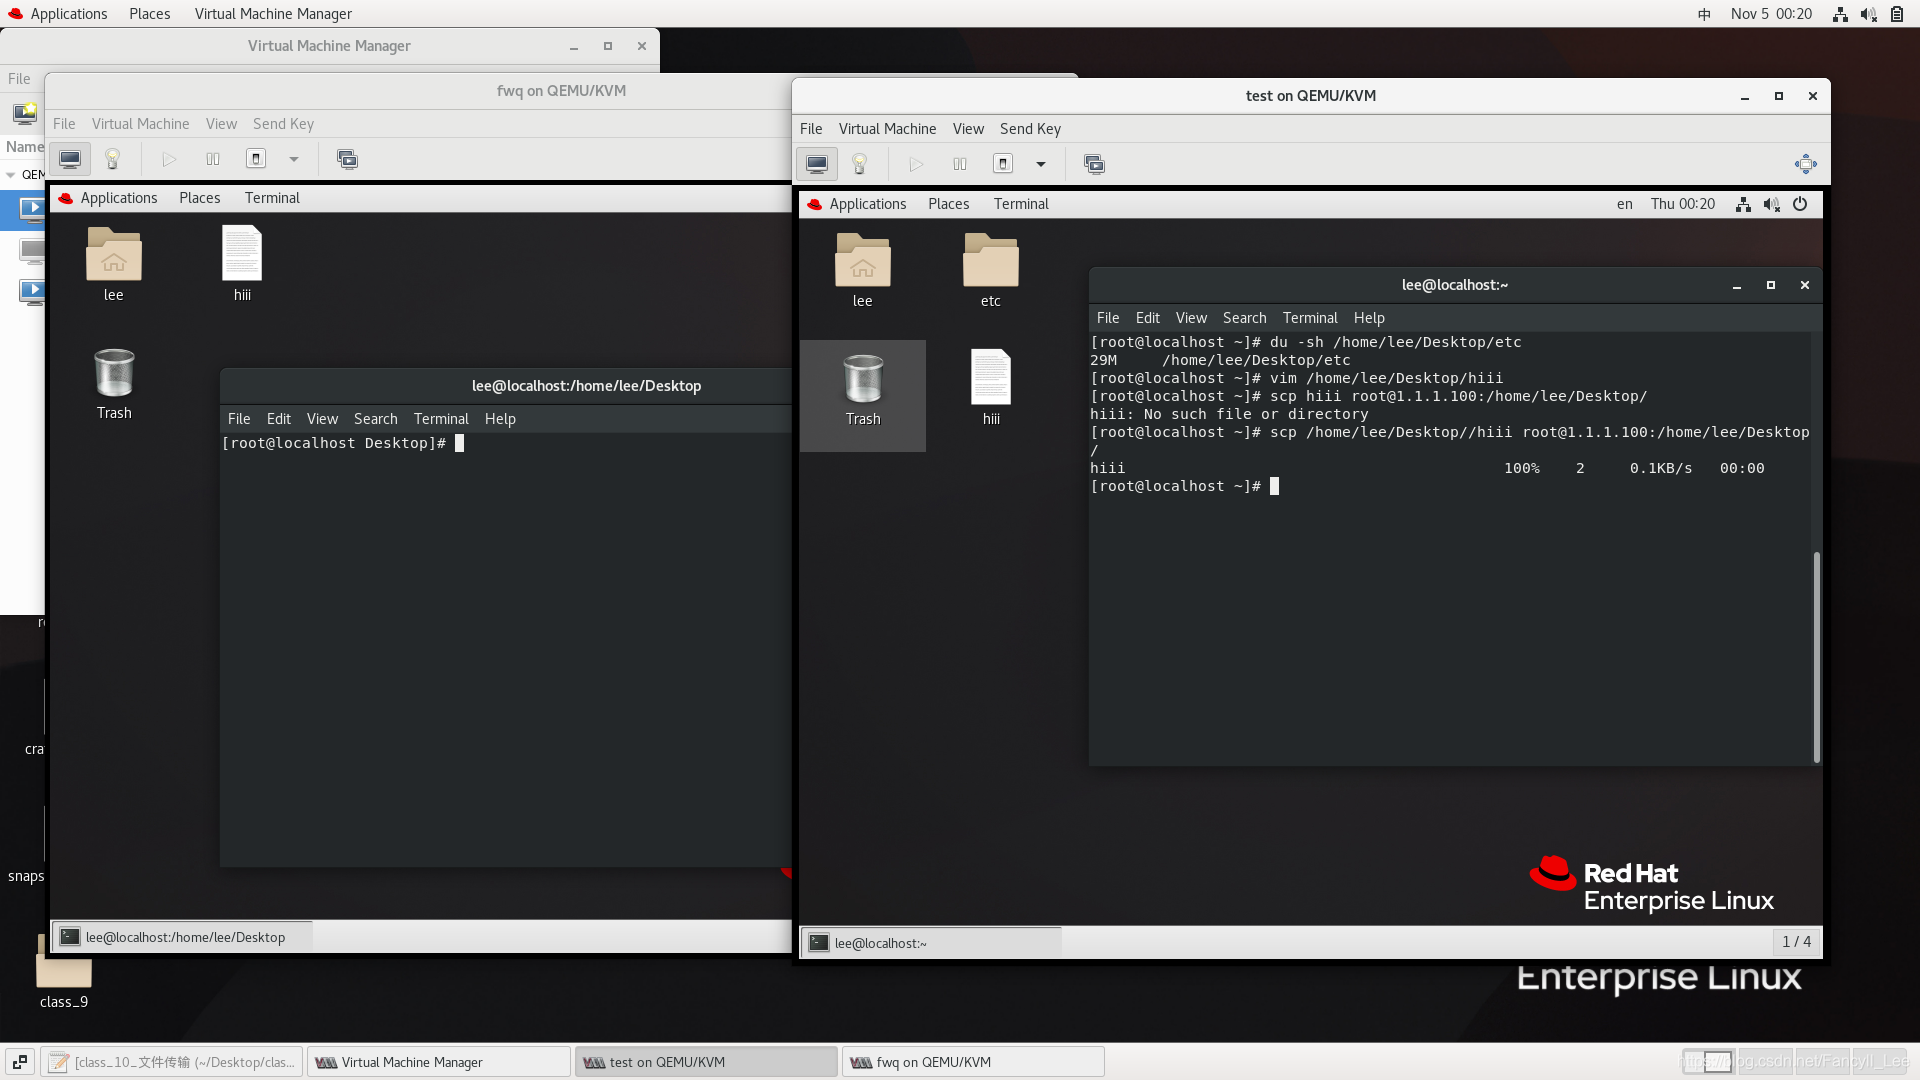
Task: Open the Search menu in lee@localhost terminal
Action: click(1244, 318)
